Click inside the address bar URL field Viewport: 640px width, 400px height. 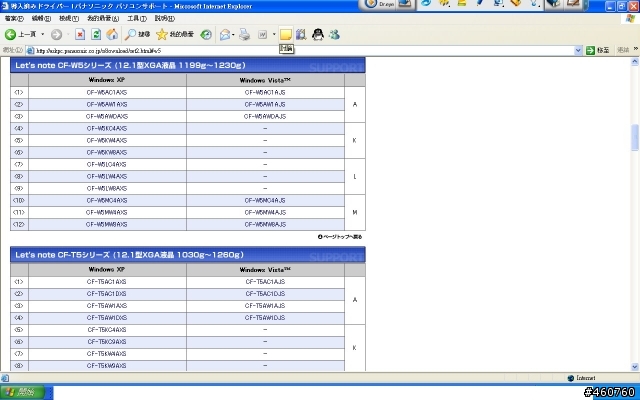302,50
